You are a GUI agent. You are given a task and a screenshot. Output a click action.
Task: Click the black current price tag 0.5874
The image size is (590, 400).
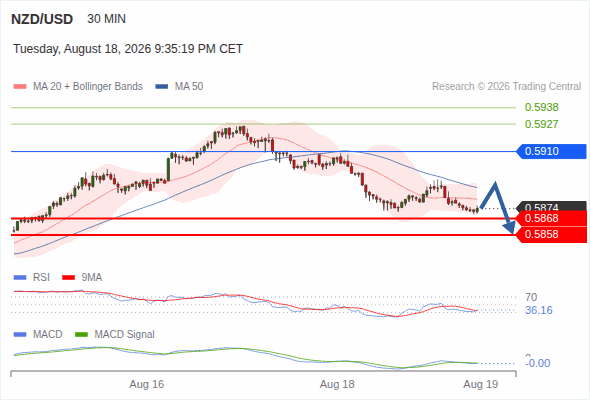click(x=551, y=206)
